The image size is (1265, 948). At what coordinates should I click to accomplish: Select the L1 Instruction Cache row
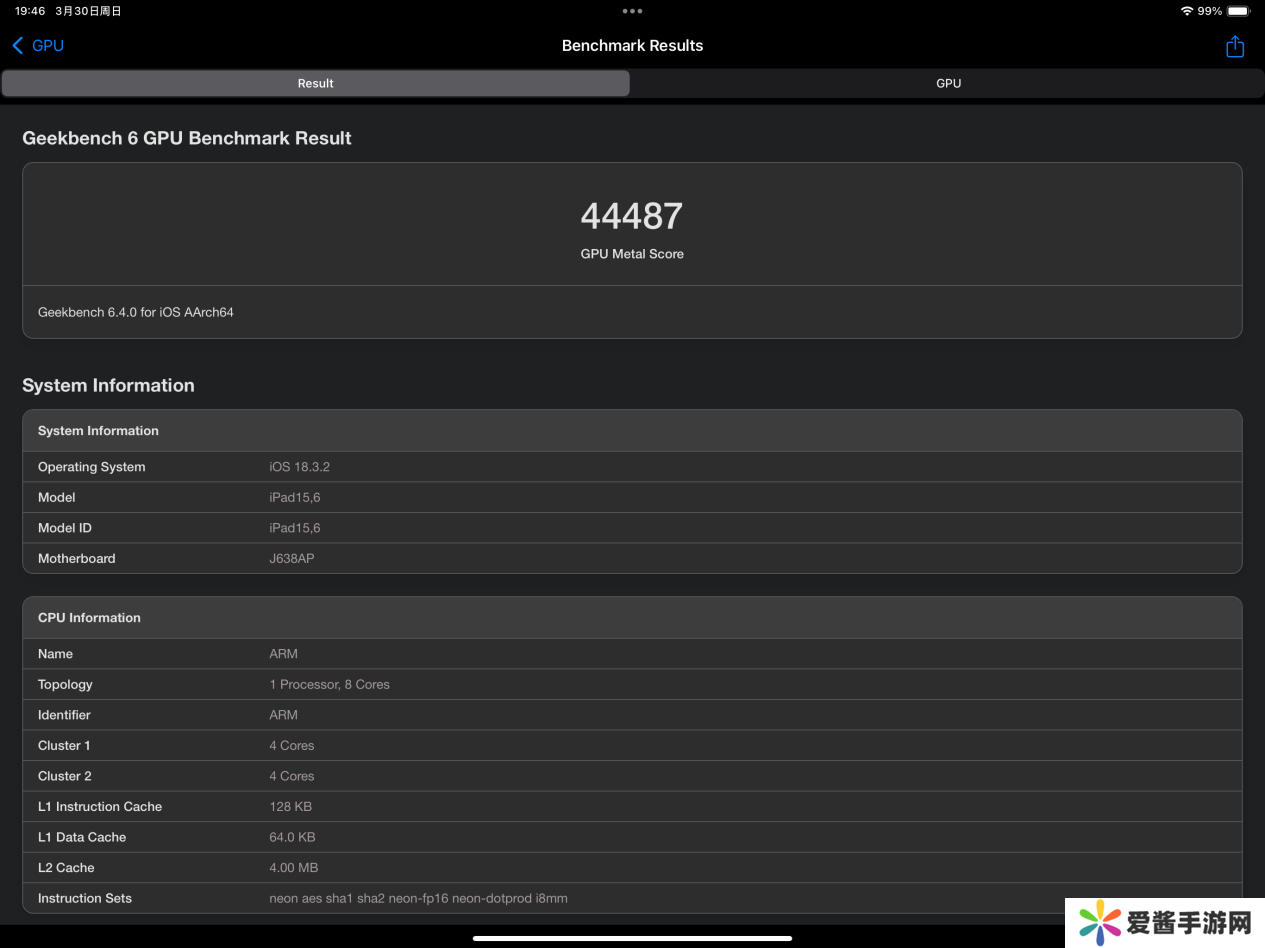click(632, 806)
